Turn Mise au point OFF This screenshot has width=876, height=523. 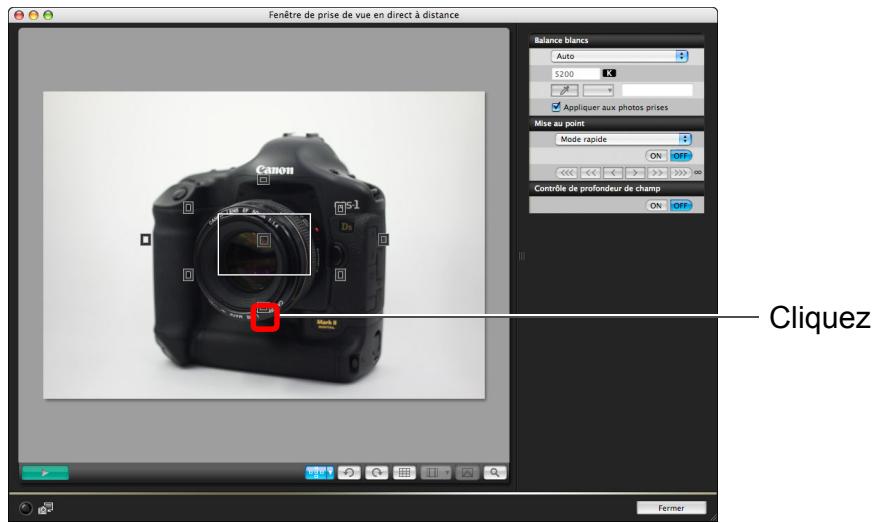(680, 156)
